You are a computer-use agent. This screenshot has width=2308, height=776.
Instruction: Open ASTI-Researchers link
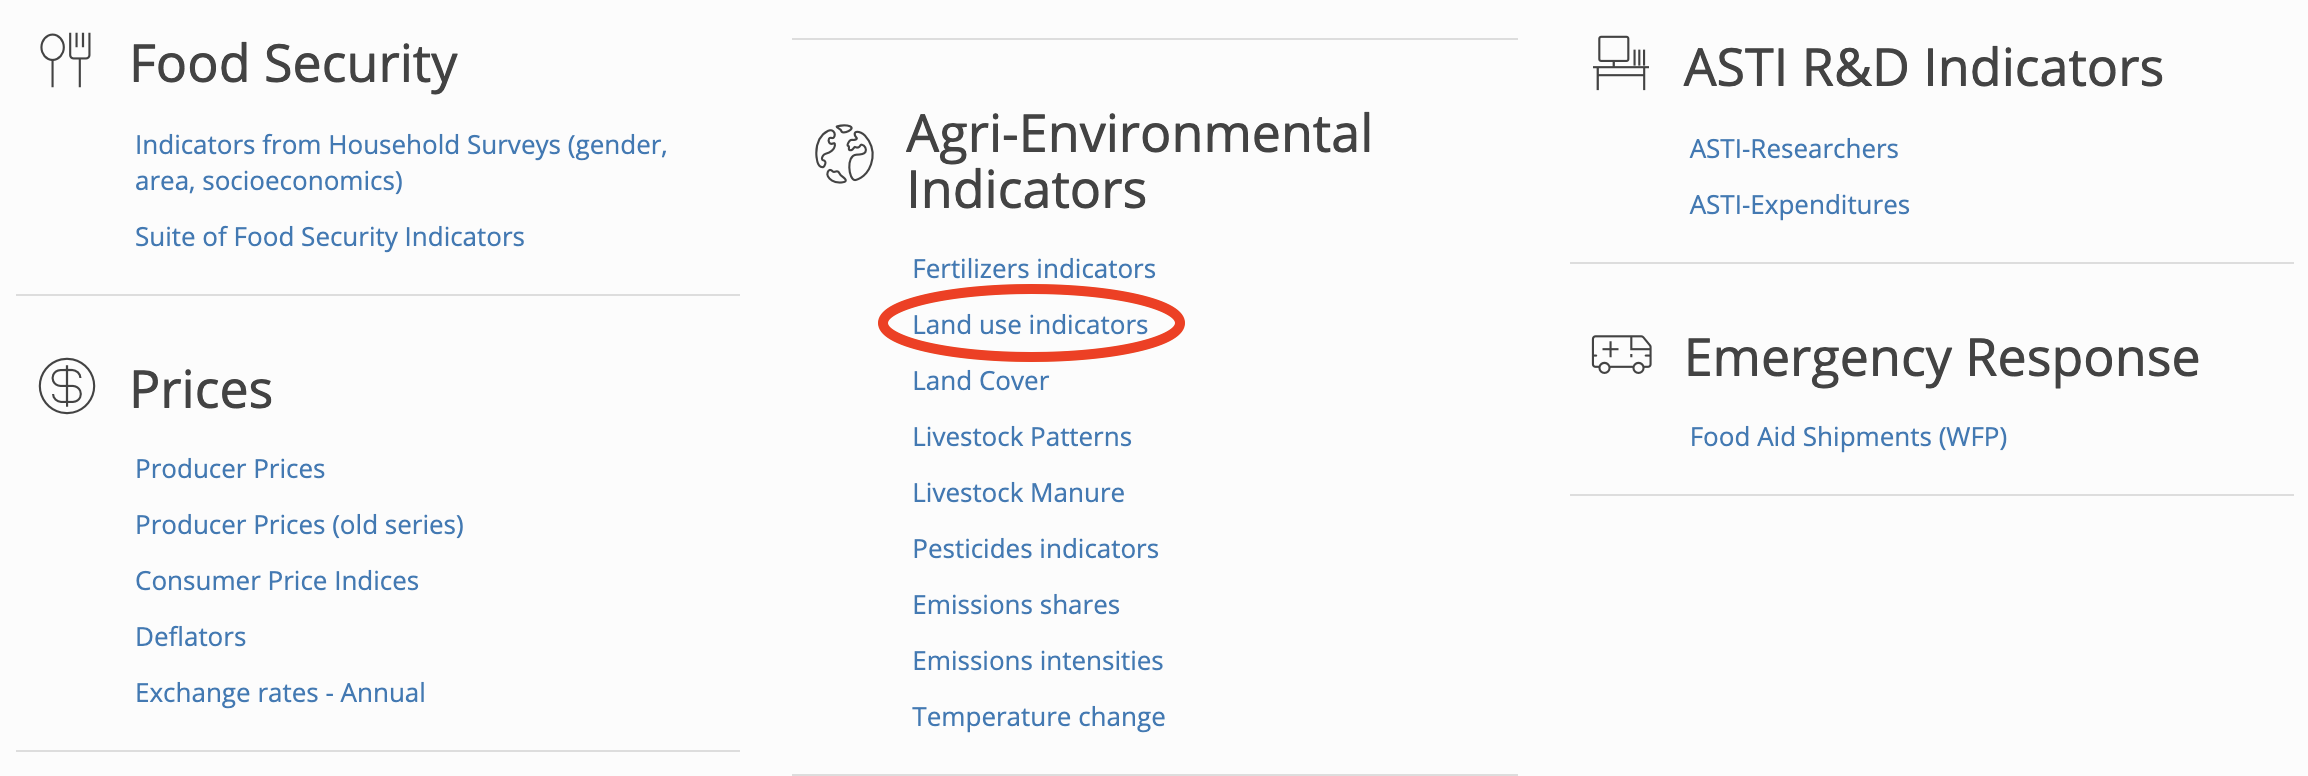(x=1794, y=149)
